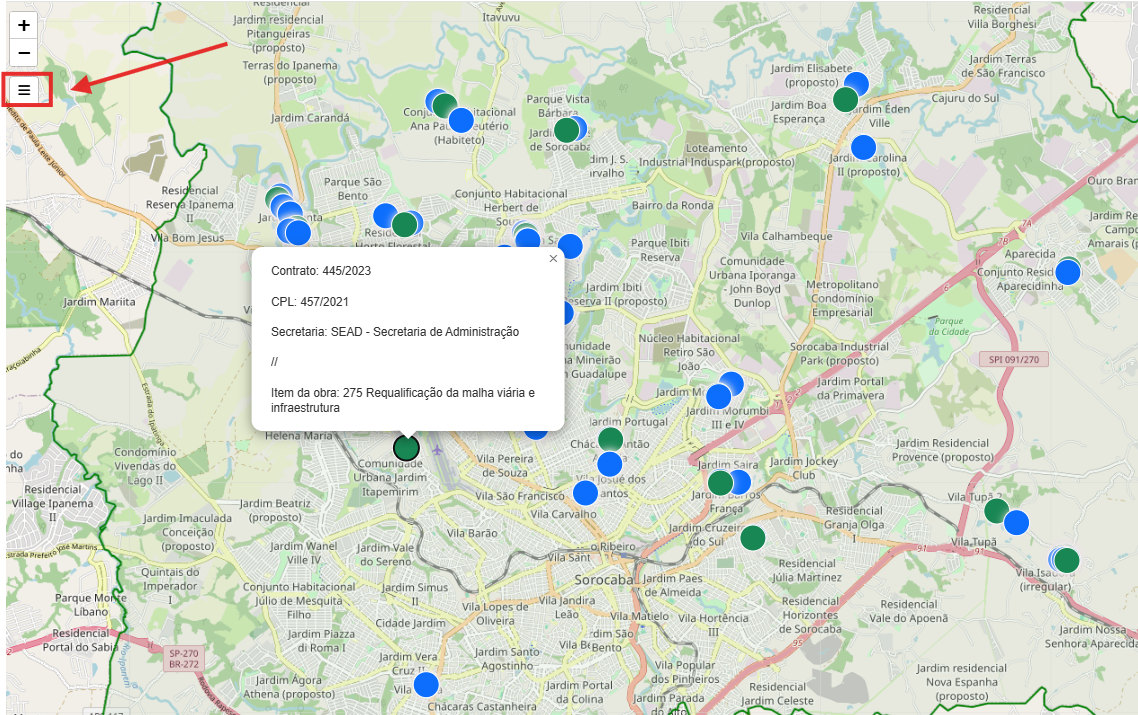Zoom in on the map
This screenshot has width=1138, height=715.
point(24,26)
